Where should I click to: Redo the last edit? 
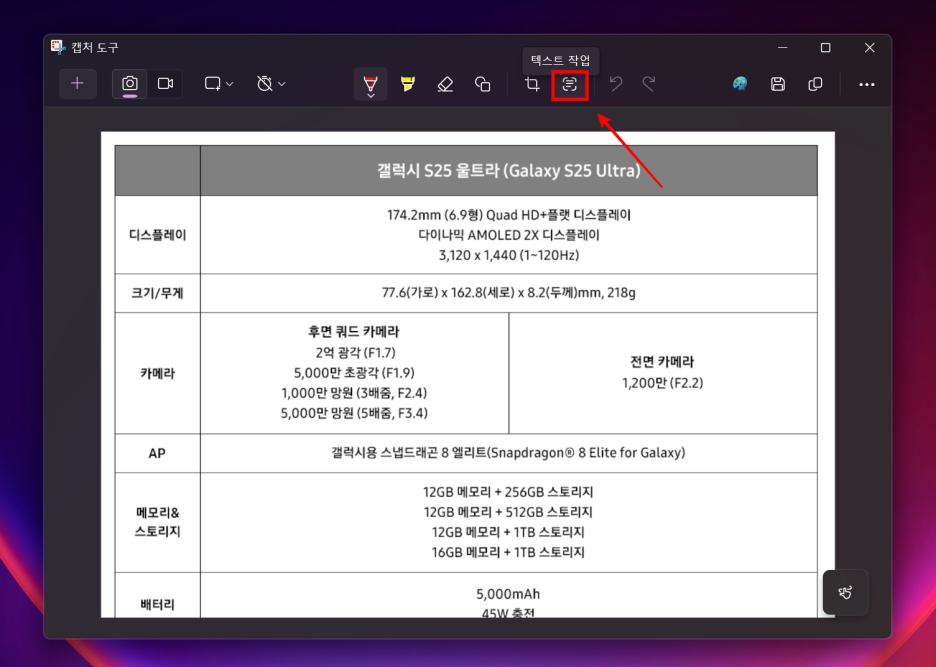[x=649, y=84]
